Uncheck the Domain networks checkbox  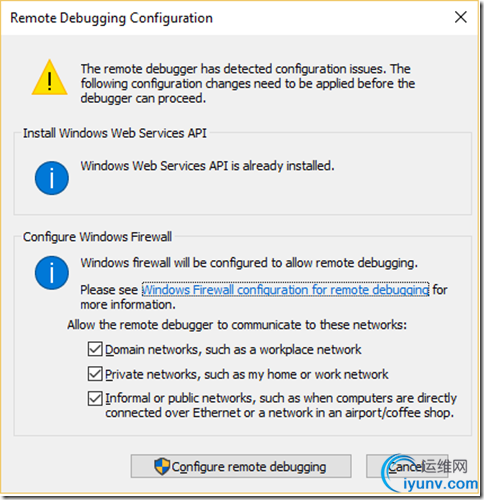(x=95, y=349)
